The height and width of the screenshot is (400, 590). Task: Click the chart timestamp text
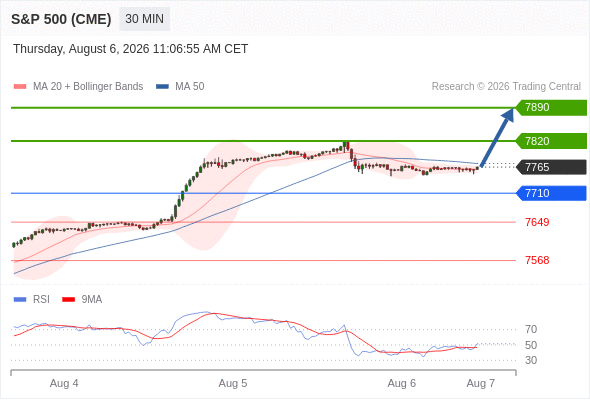pyautogui.click(x=131, y=49)
